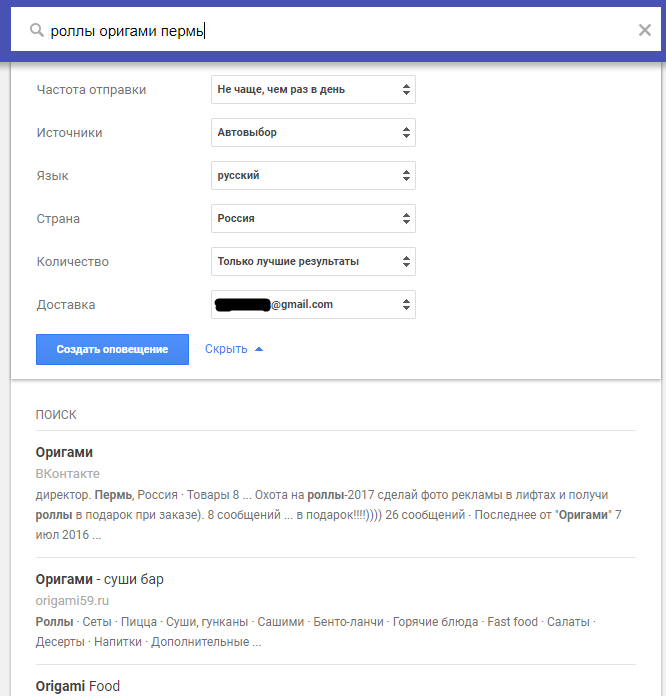
Task: Click the Количество label
Action: (x=73, y=262)
